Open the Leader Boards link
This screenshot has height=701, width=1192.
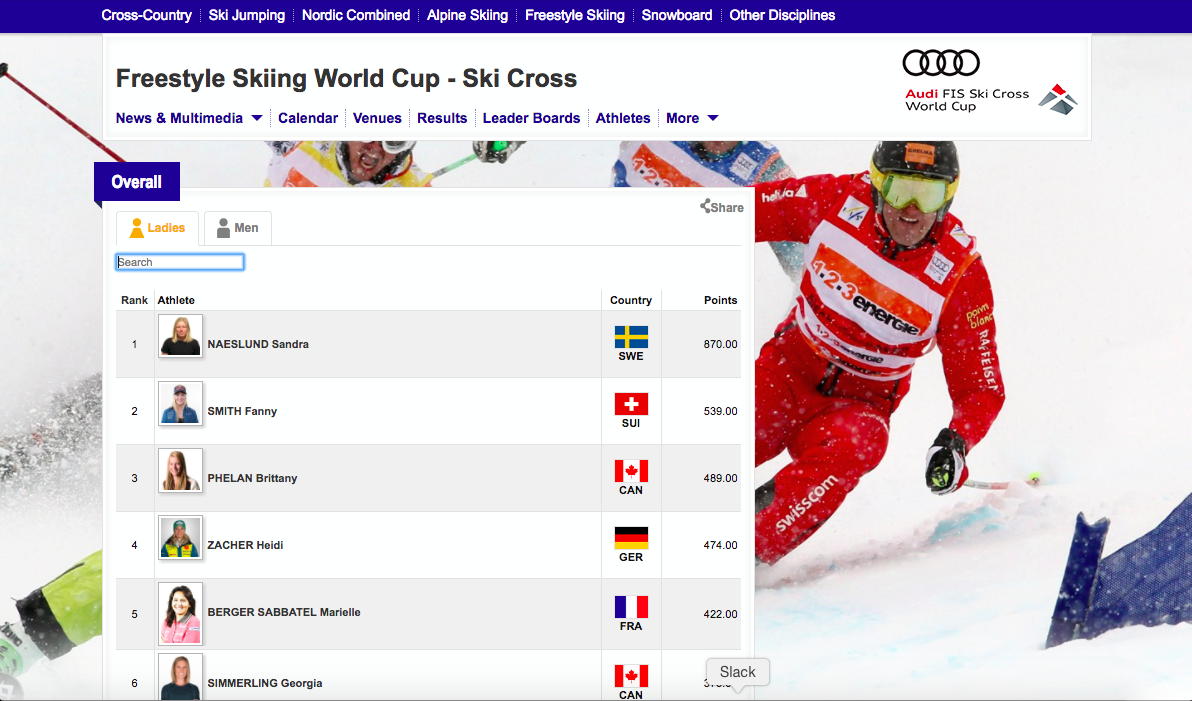(x=531, y=118)
